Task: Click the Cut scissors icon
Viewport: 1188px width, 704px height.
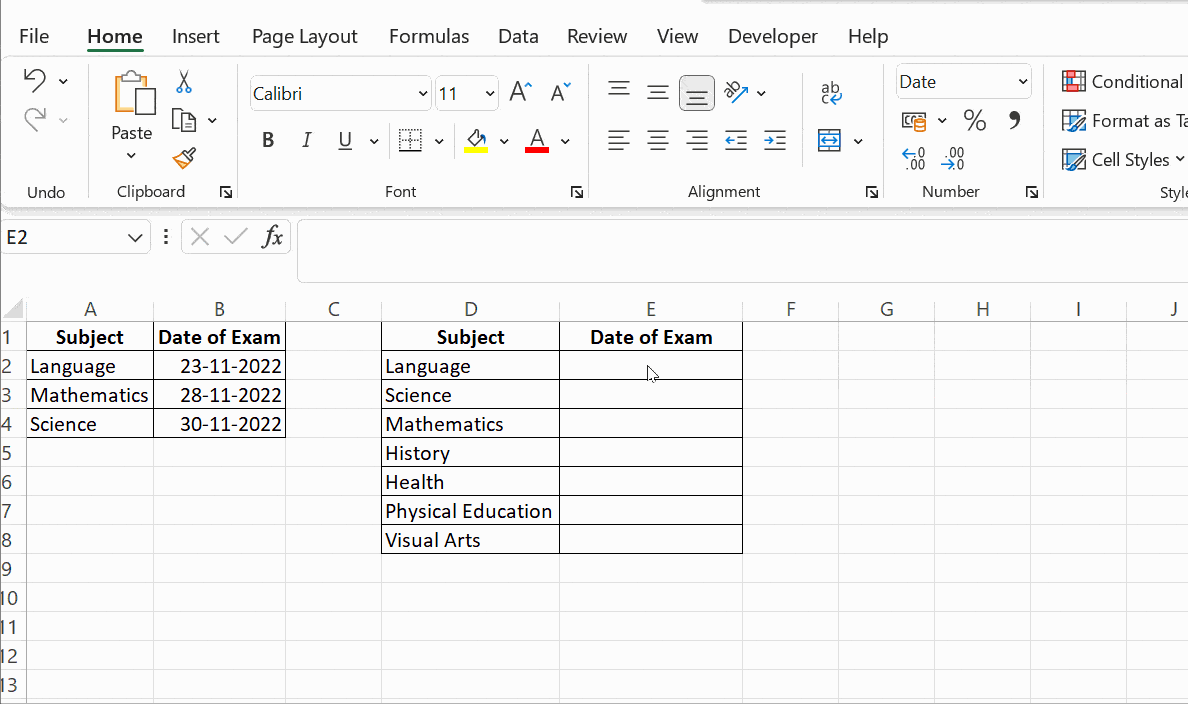Action: 184,82
